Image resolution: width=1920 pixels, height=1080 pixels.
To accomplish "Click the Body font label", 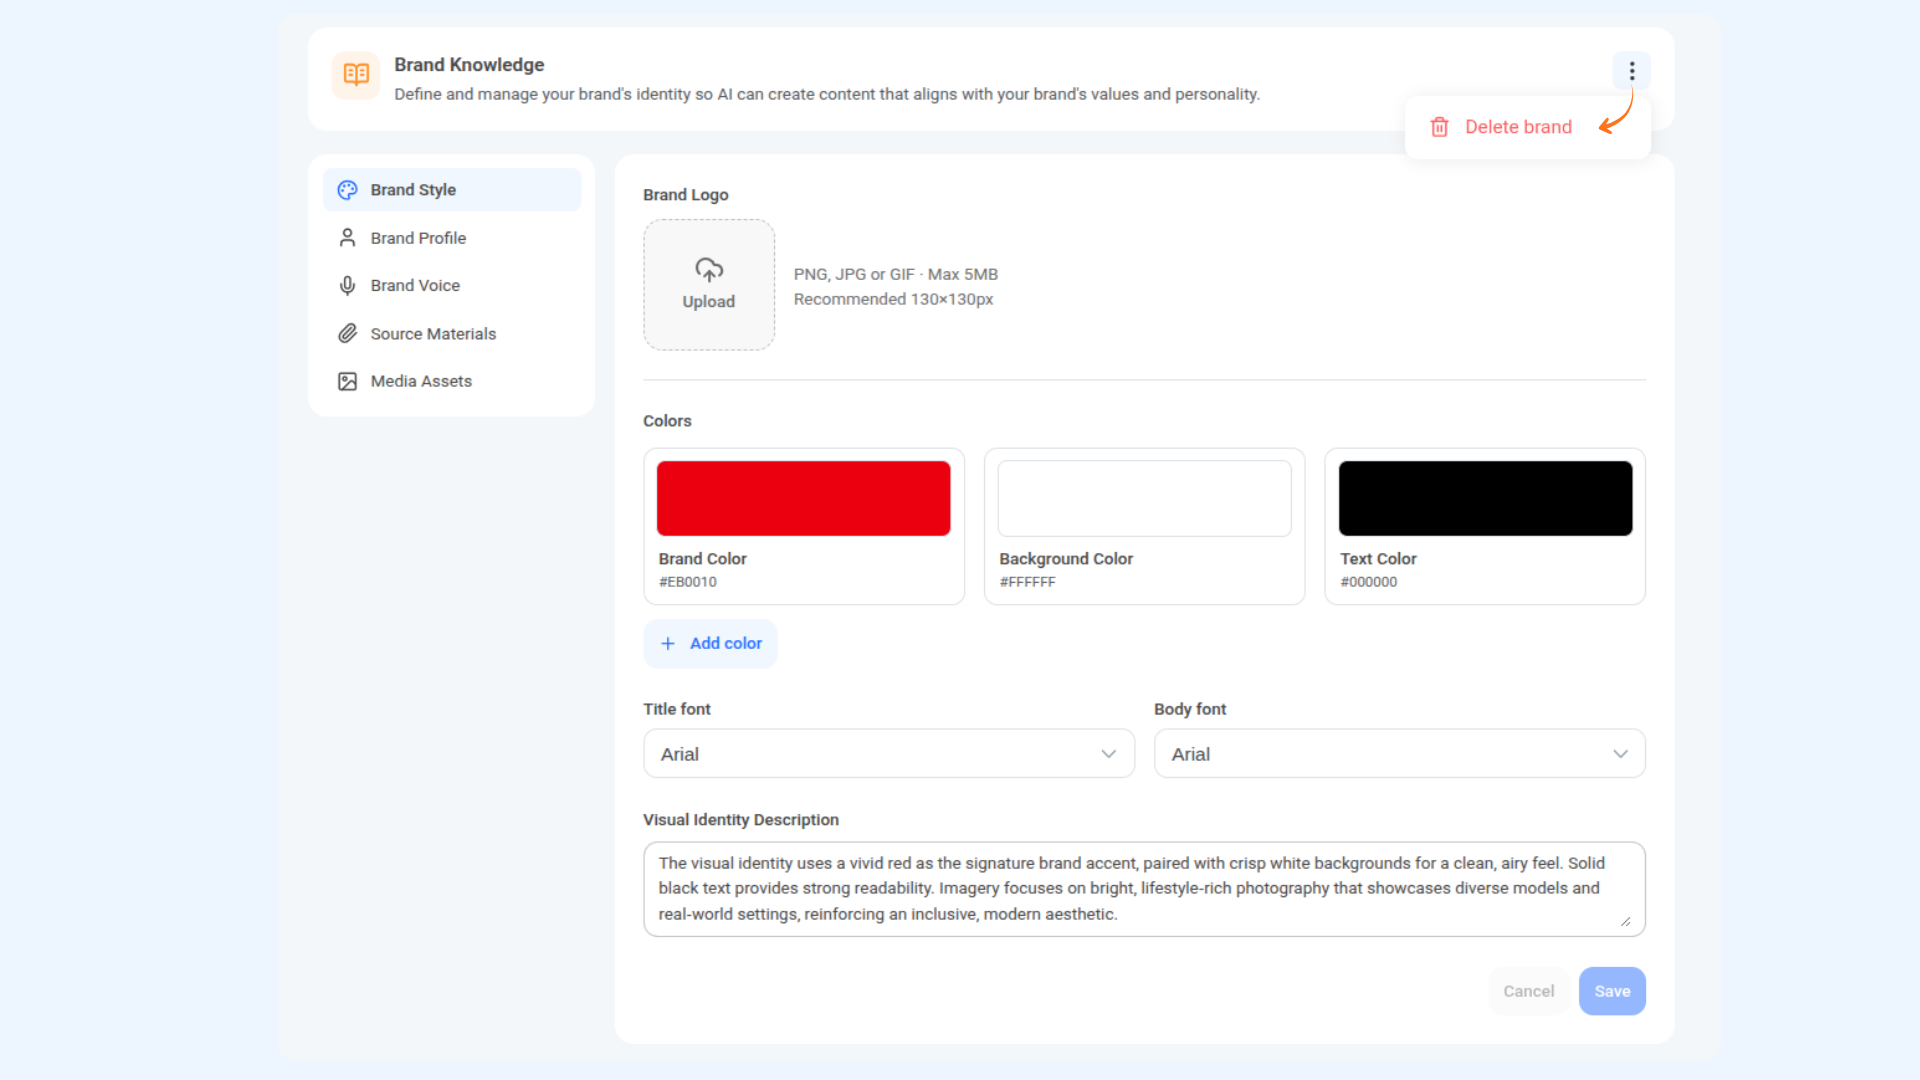I will 1190,709.
